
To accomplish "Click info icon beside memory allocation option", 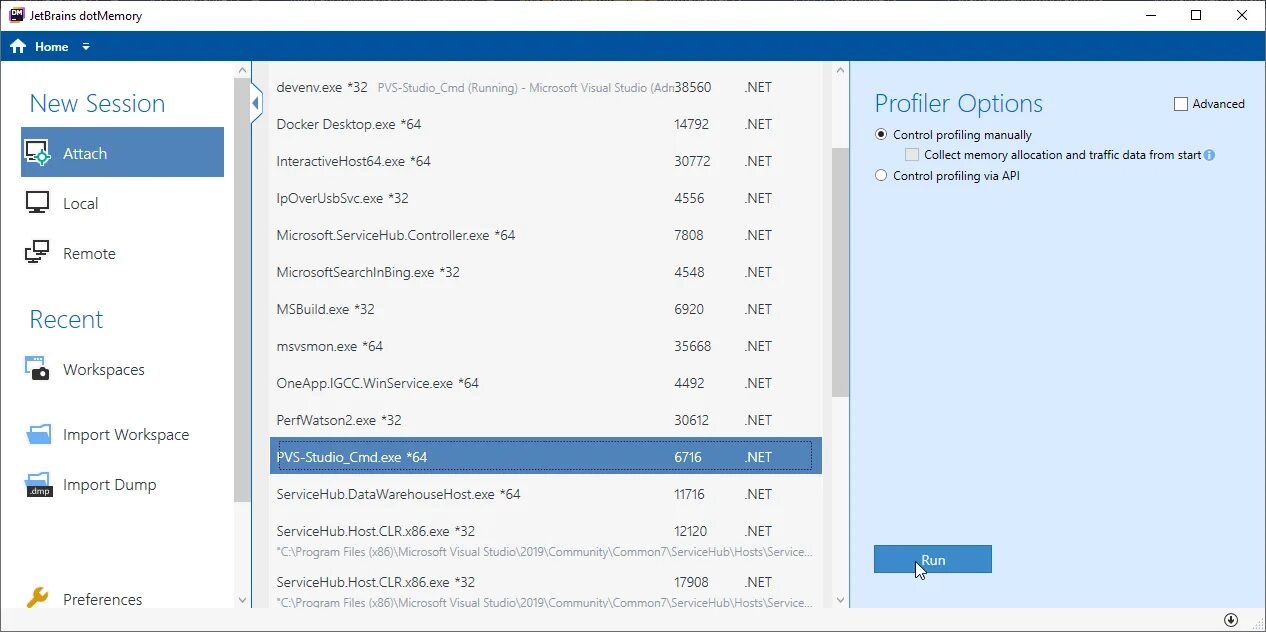I will click(1209, 155).
